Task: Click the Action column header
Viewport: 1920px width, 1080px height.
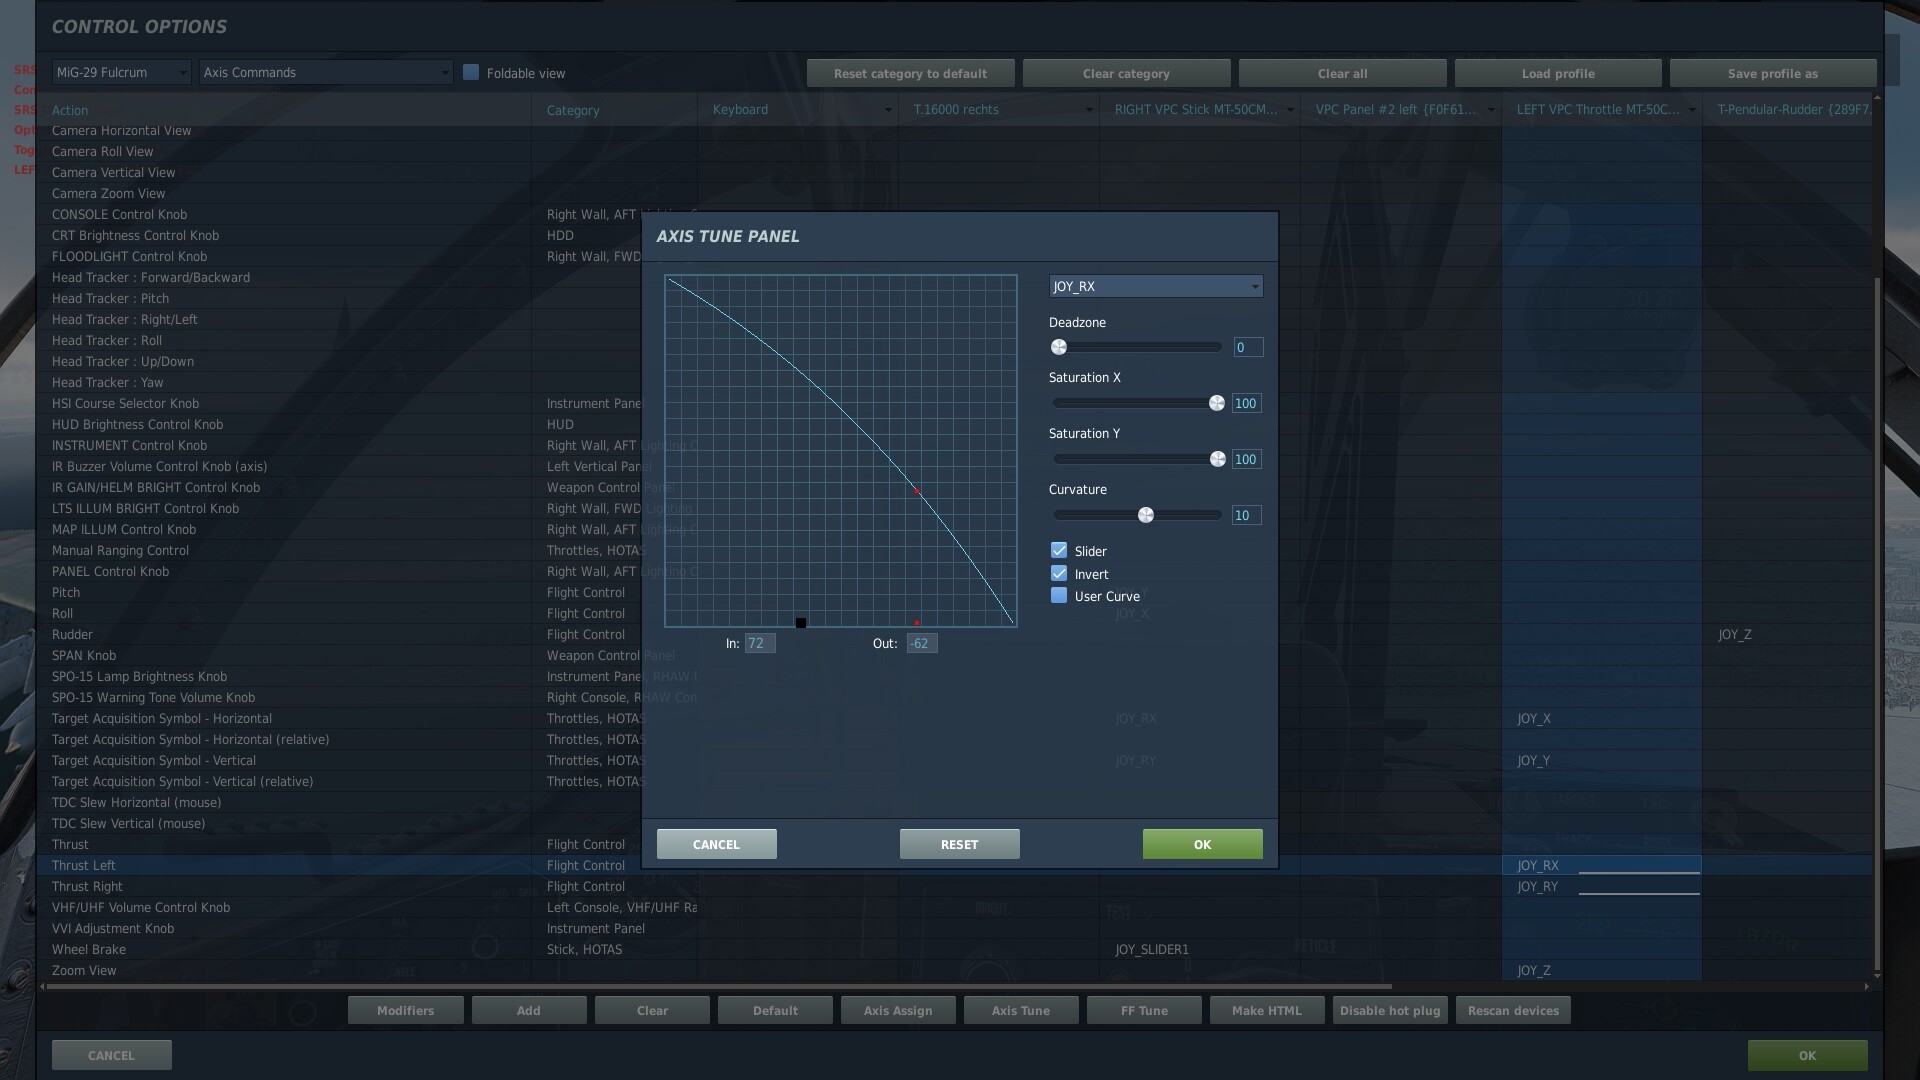Action: (x=70, y=110)
